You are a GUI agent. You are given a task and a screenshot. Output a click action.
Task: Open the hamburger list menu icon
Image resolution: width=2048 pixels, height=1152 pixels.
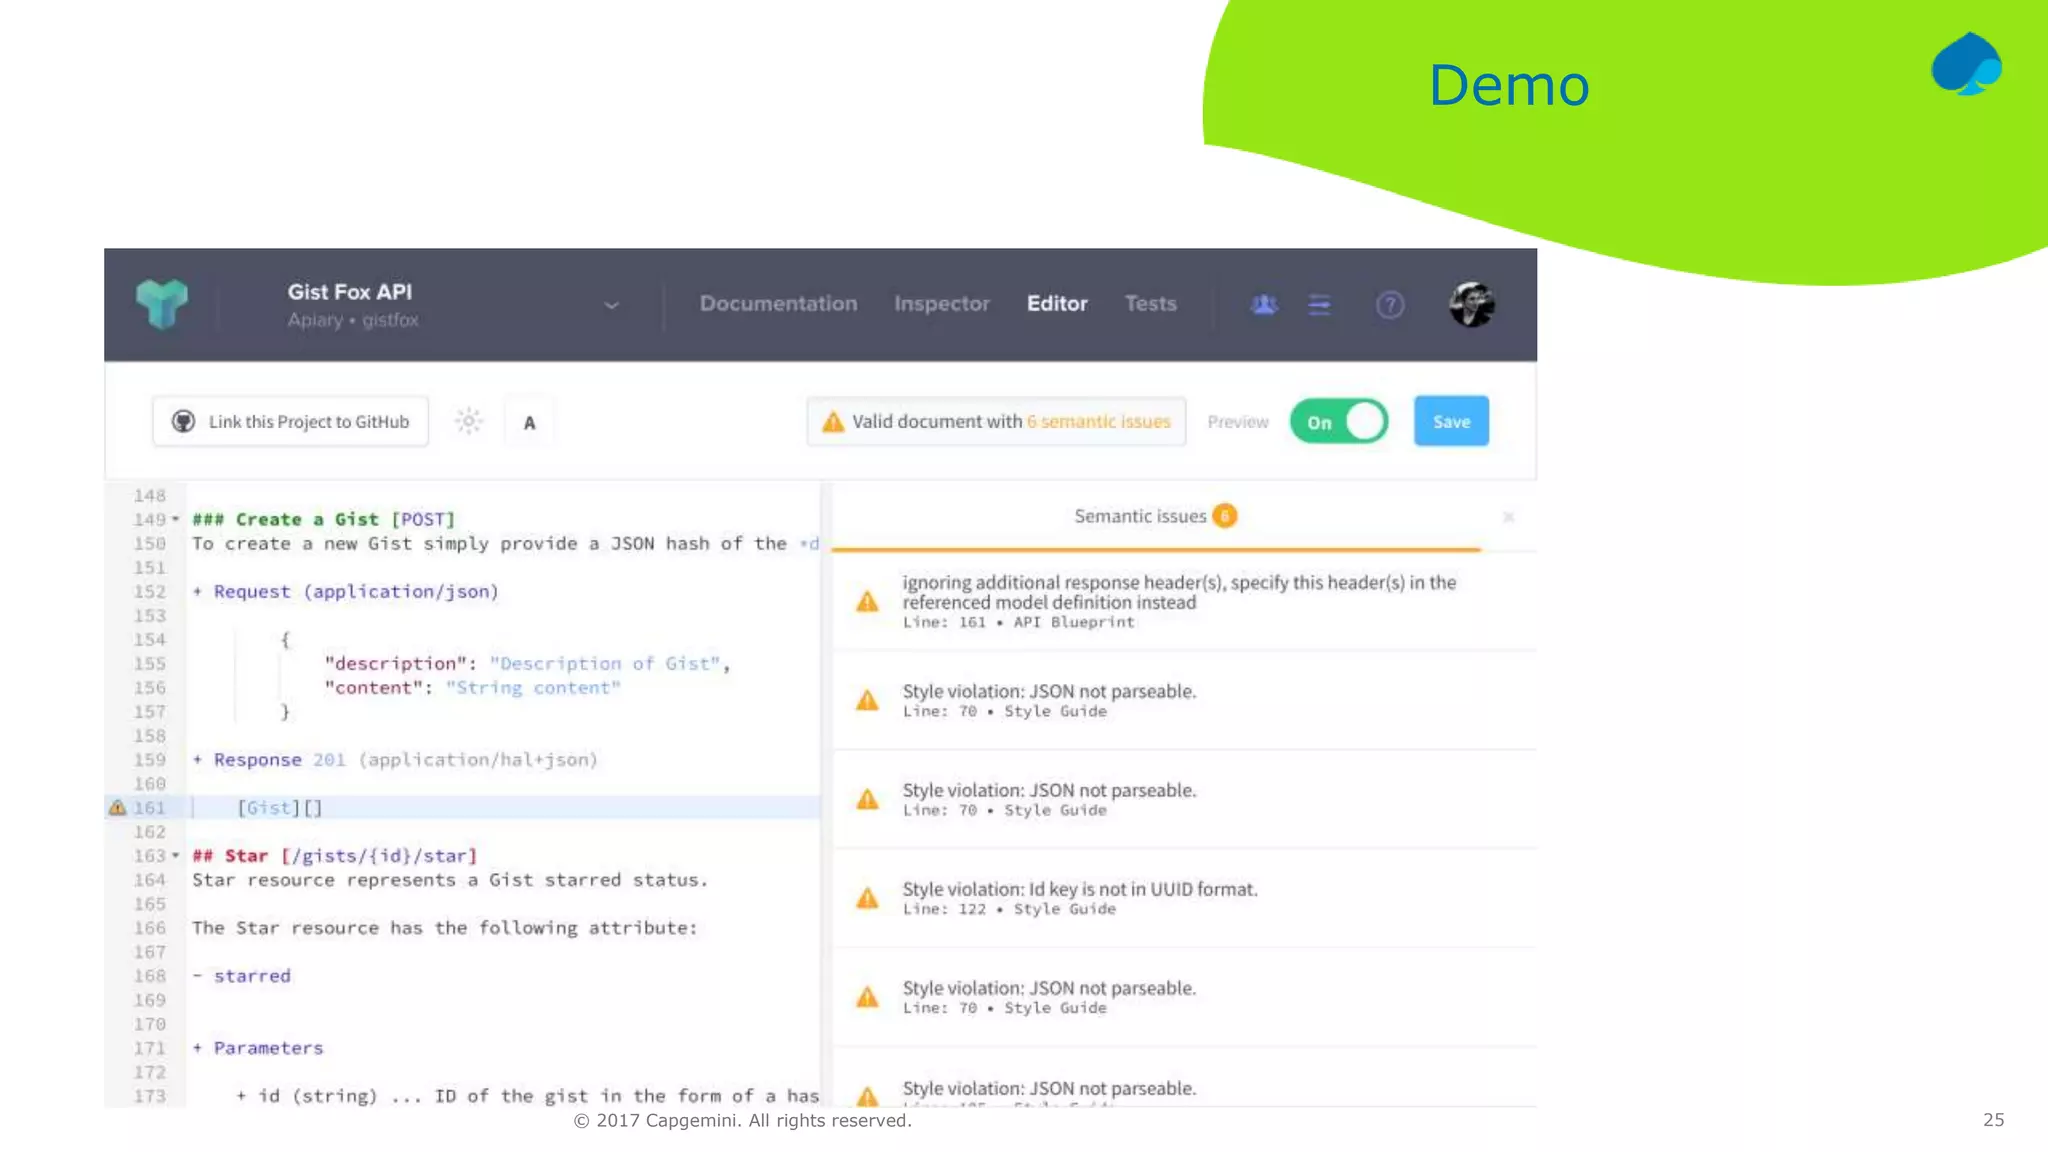point(1319,304)
